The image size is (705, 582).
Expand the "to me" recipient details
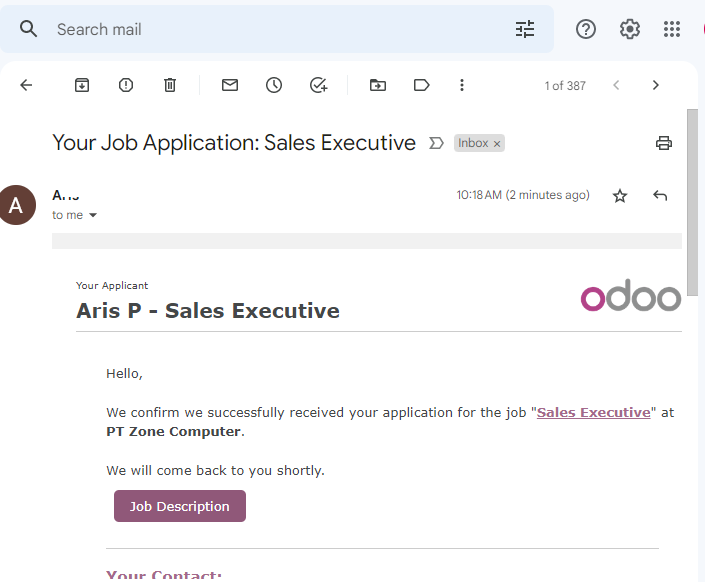[93, 215]
